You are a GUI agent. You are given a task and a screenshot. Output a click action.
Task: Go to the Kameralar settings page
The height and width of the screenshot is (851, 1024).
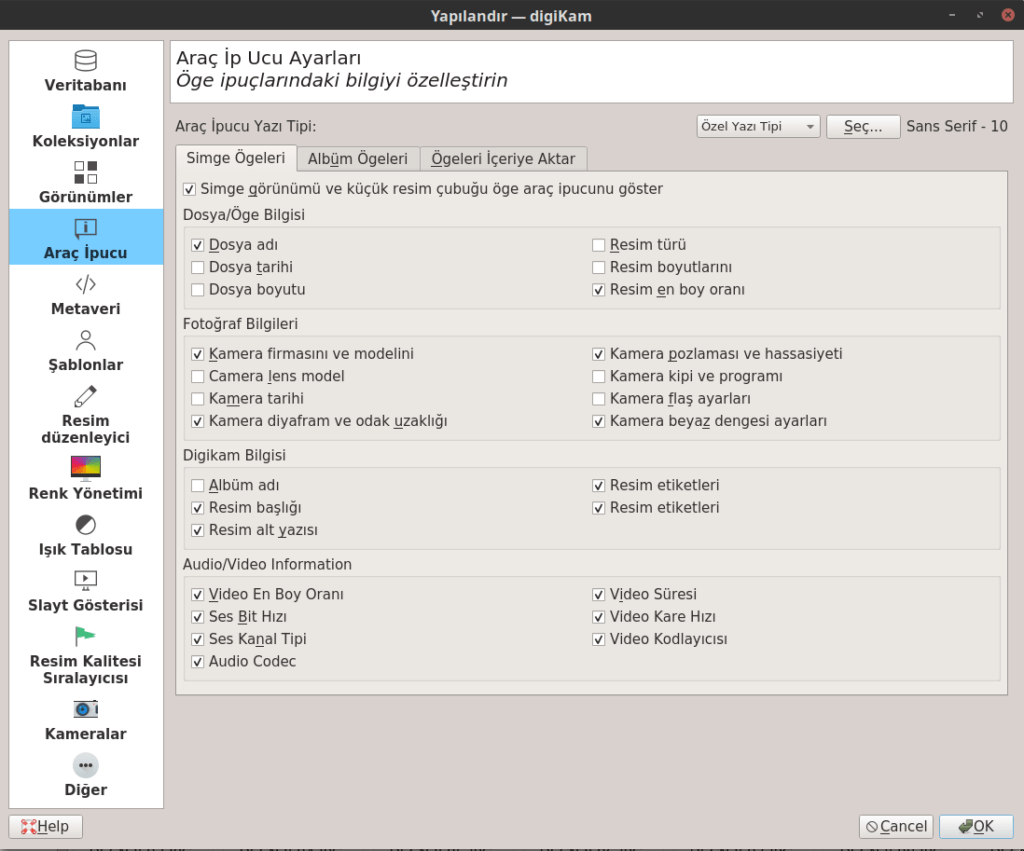point(86,718)
